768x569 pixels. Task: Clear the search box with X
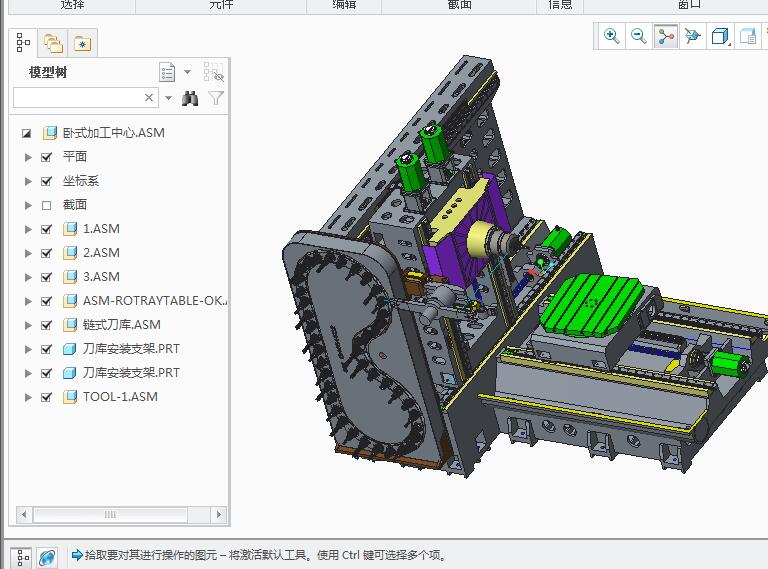149,97
